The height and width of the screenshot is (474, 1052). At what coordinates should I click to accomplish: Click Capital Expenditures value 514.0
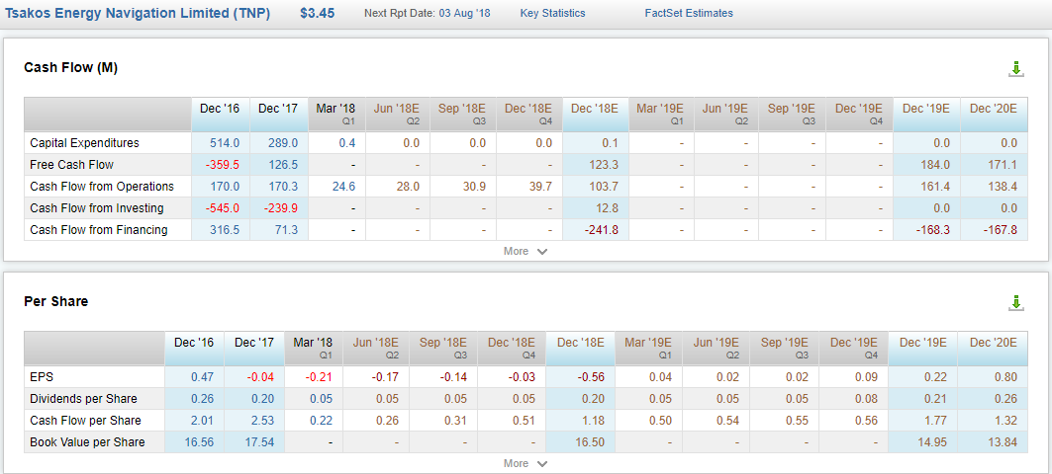[227, 143]
